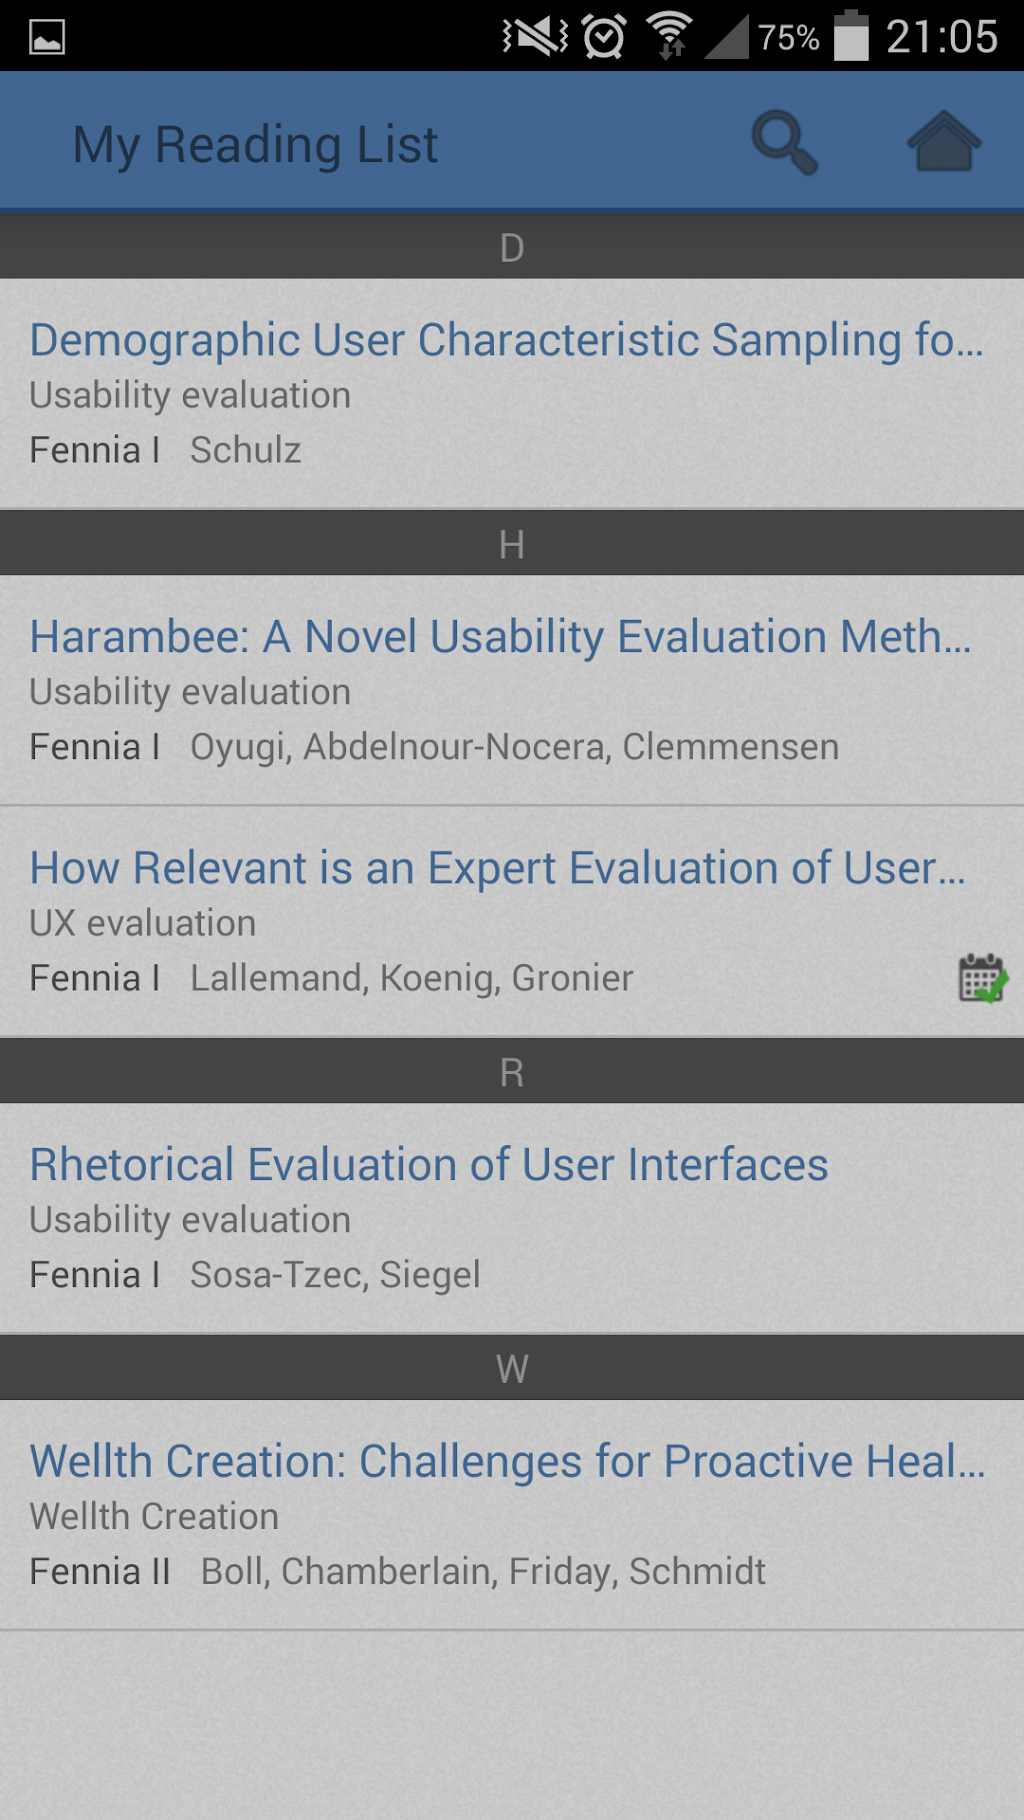The image size is (1024, 1820).
Task: Tap the vibrate mute status icon
Action: 535,37
